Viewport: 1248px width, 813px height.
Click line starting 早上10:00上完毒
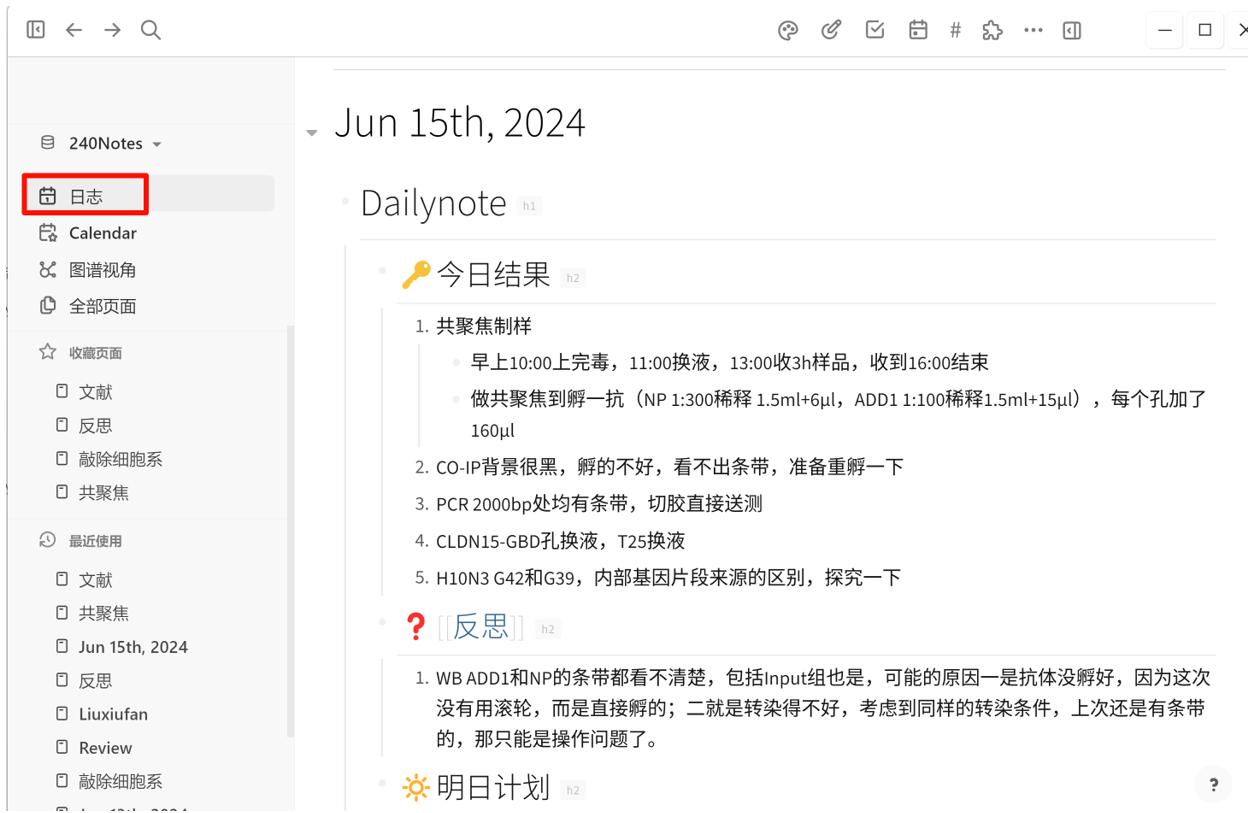pyautogui.click(x=730, y=362)
